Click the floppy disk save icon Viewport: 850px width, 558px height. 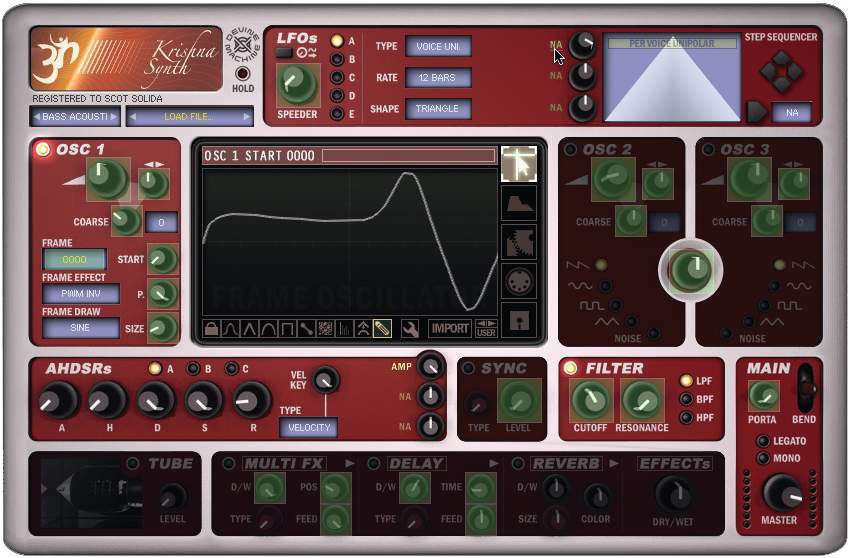click(x=519, y=320)
